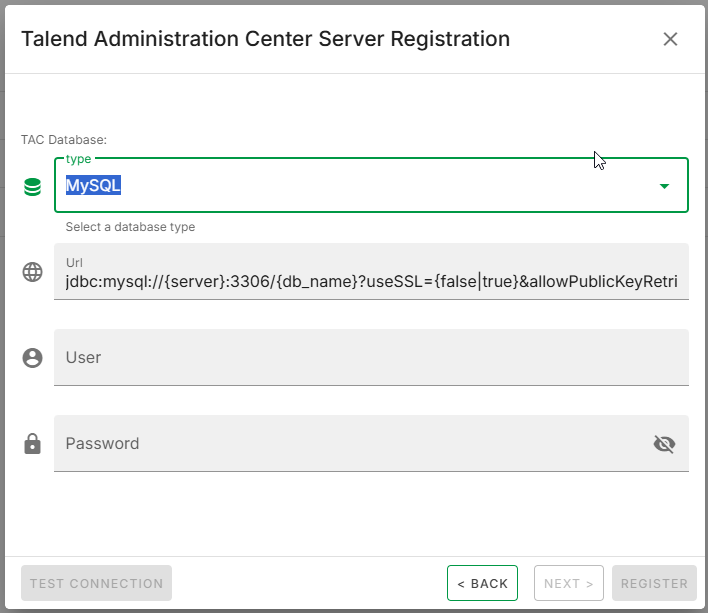Viewport: 708px width, 613px height.
Task: Click the user account icon
Action: [x=32, y=358]
